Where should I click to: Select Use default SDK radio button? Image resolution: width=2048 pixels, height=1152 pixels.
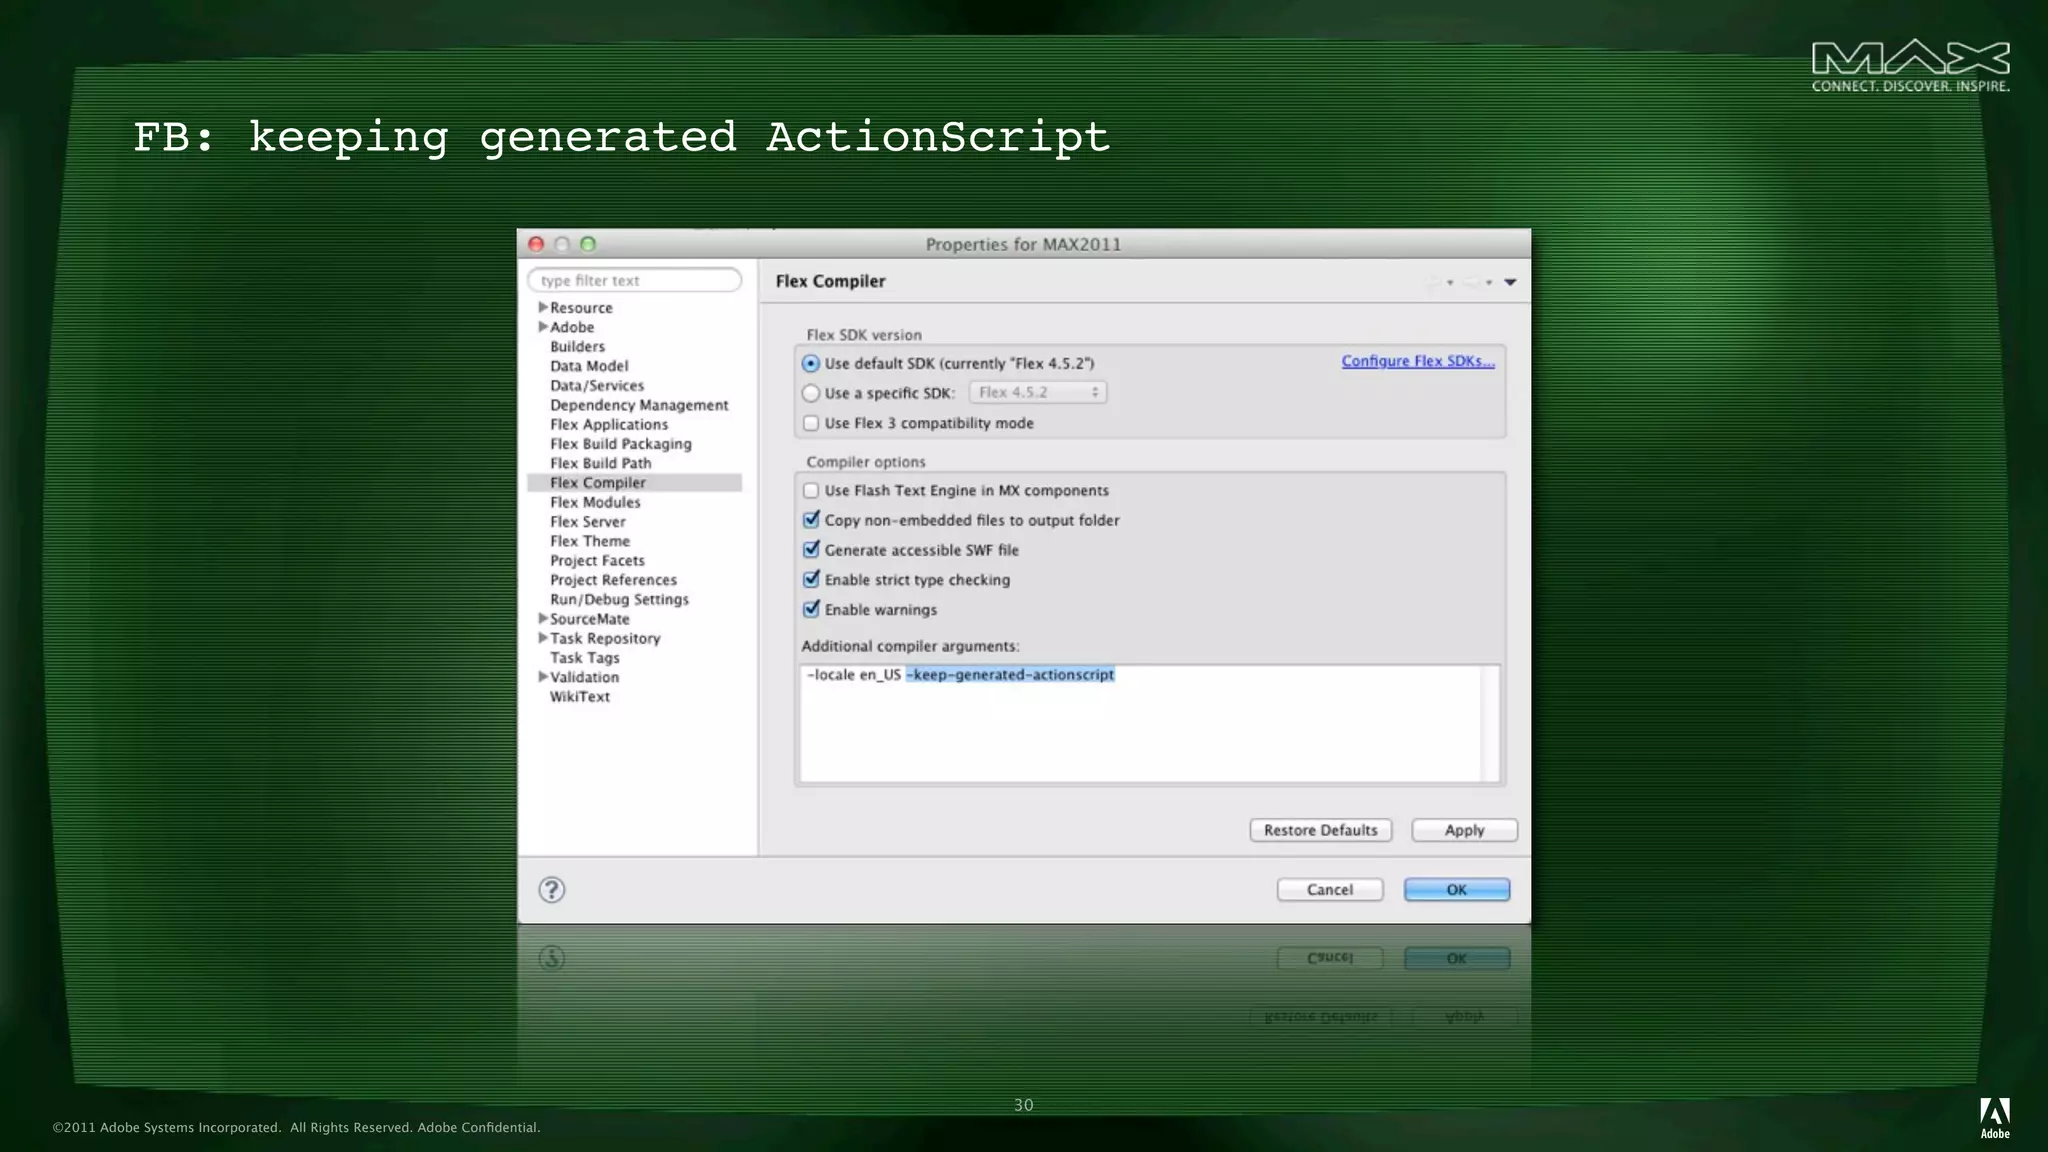click(x=811, y=364)
